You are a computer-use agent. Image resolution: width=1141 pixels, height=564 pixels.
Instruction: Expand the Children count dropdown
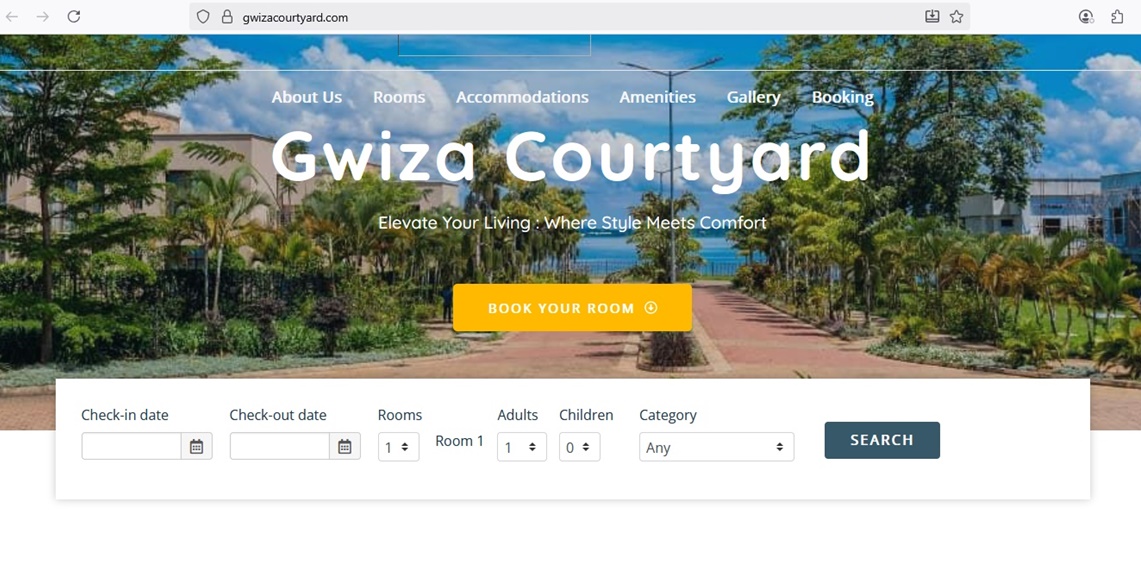pos(580,447)
